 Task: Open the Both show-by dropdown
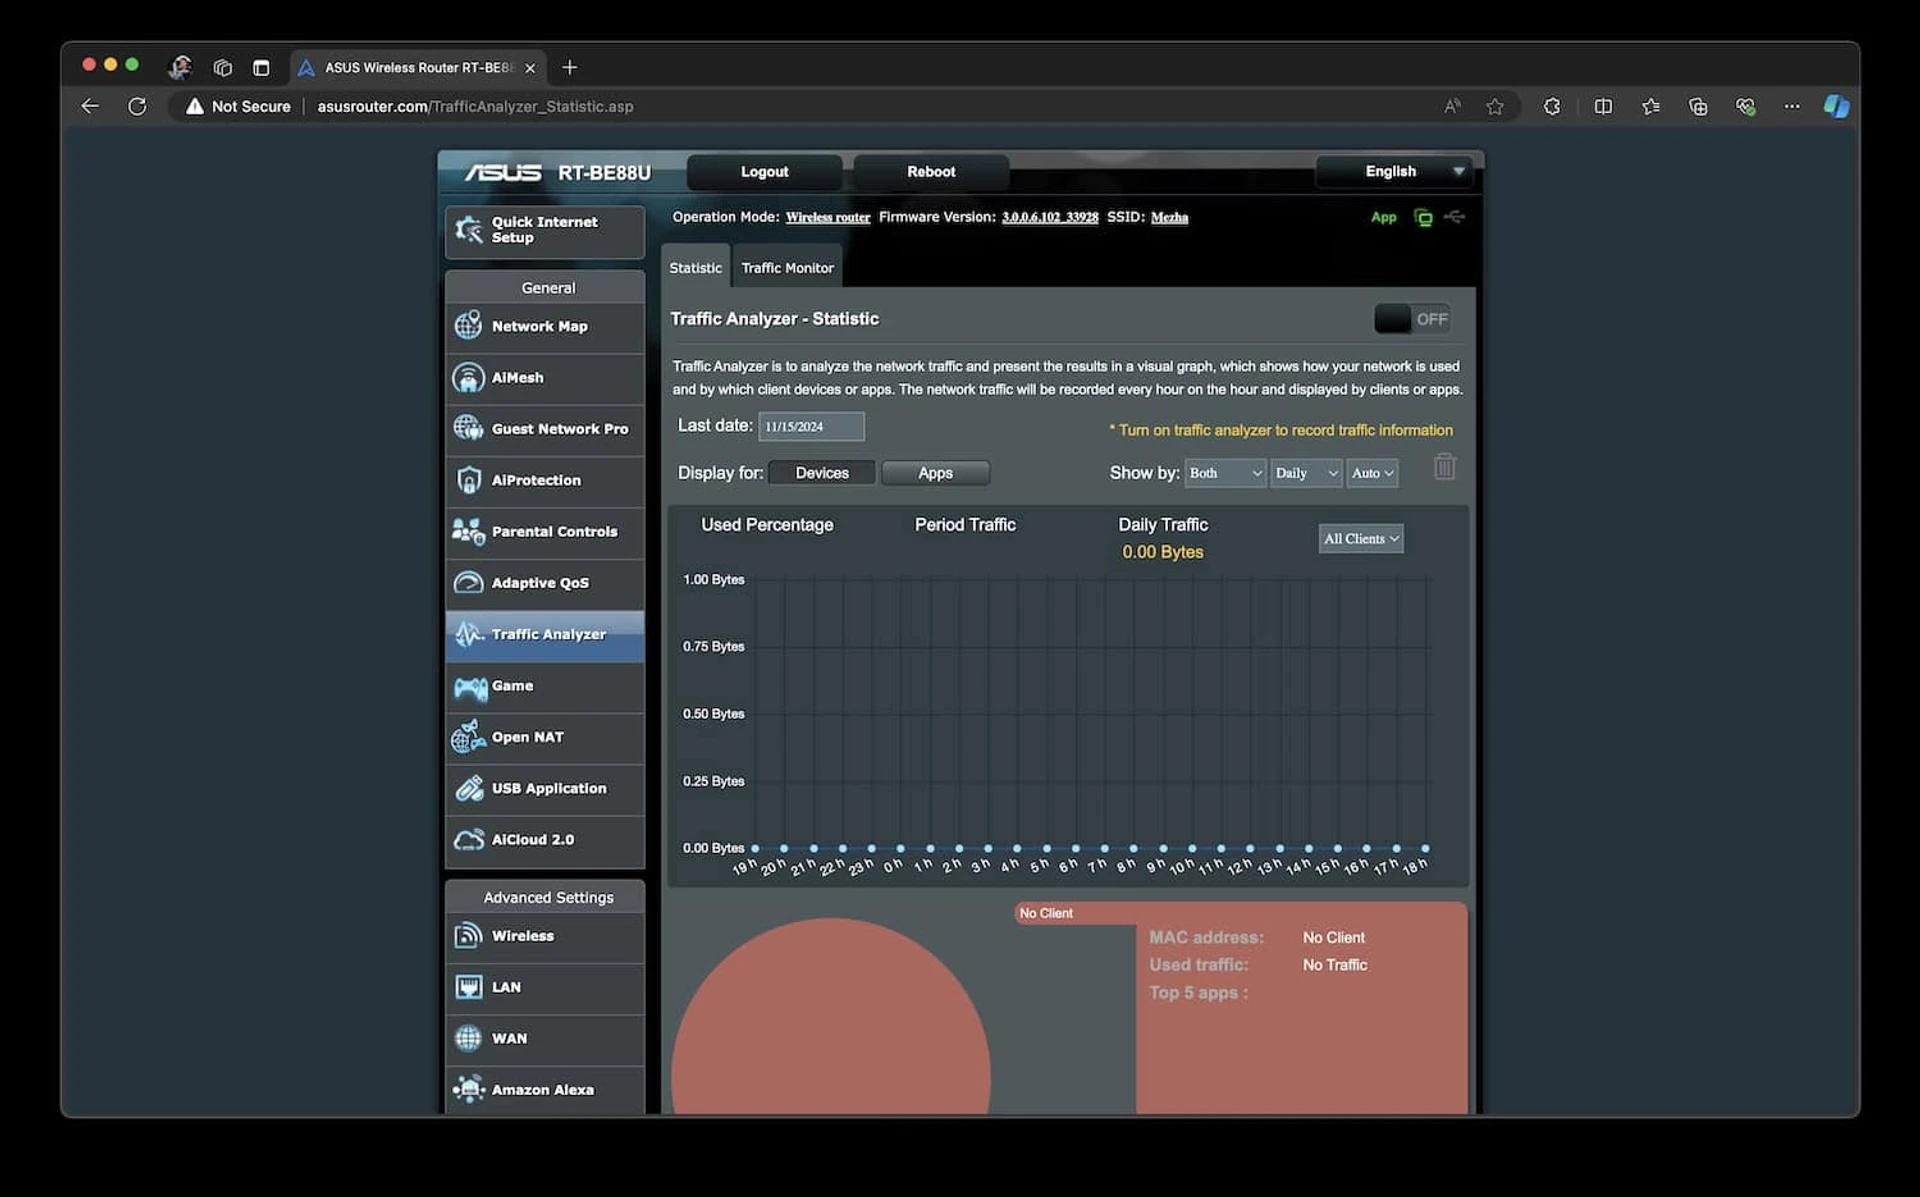point(1225,473)
